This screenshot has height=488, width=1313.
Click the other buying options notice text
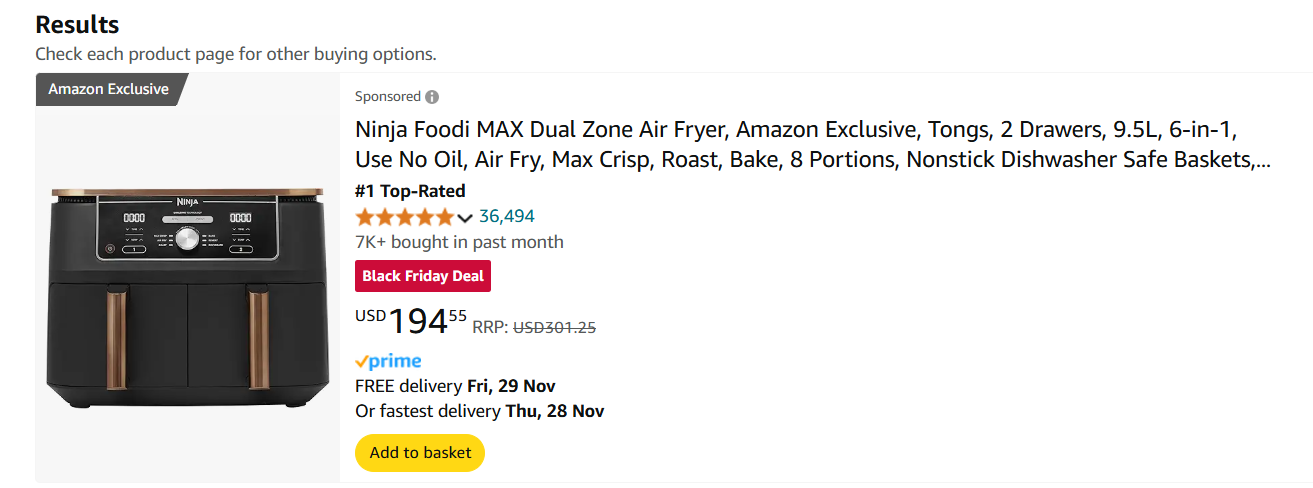pos(236,54)
